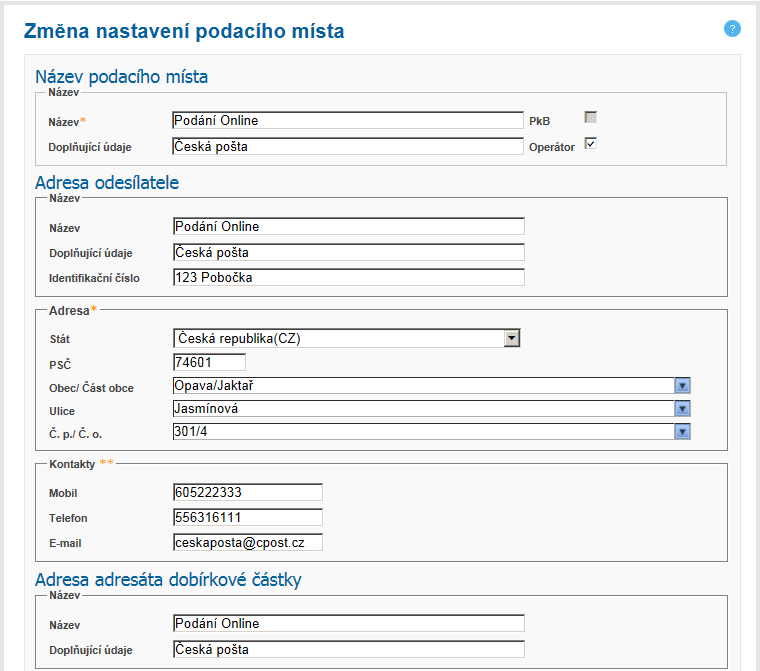Expand the Obec/Část obce dropdown arrow
The image size is (760, 671).
point(683,386)
